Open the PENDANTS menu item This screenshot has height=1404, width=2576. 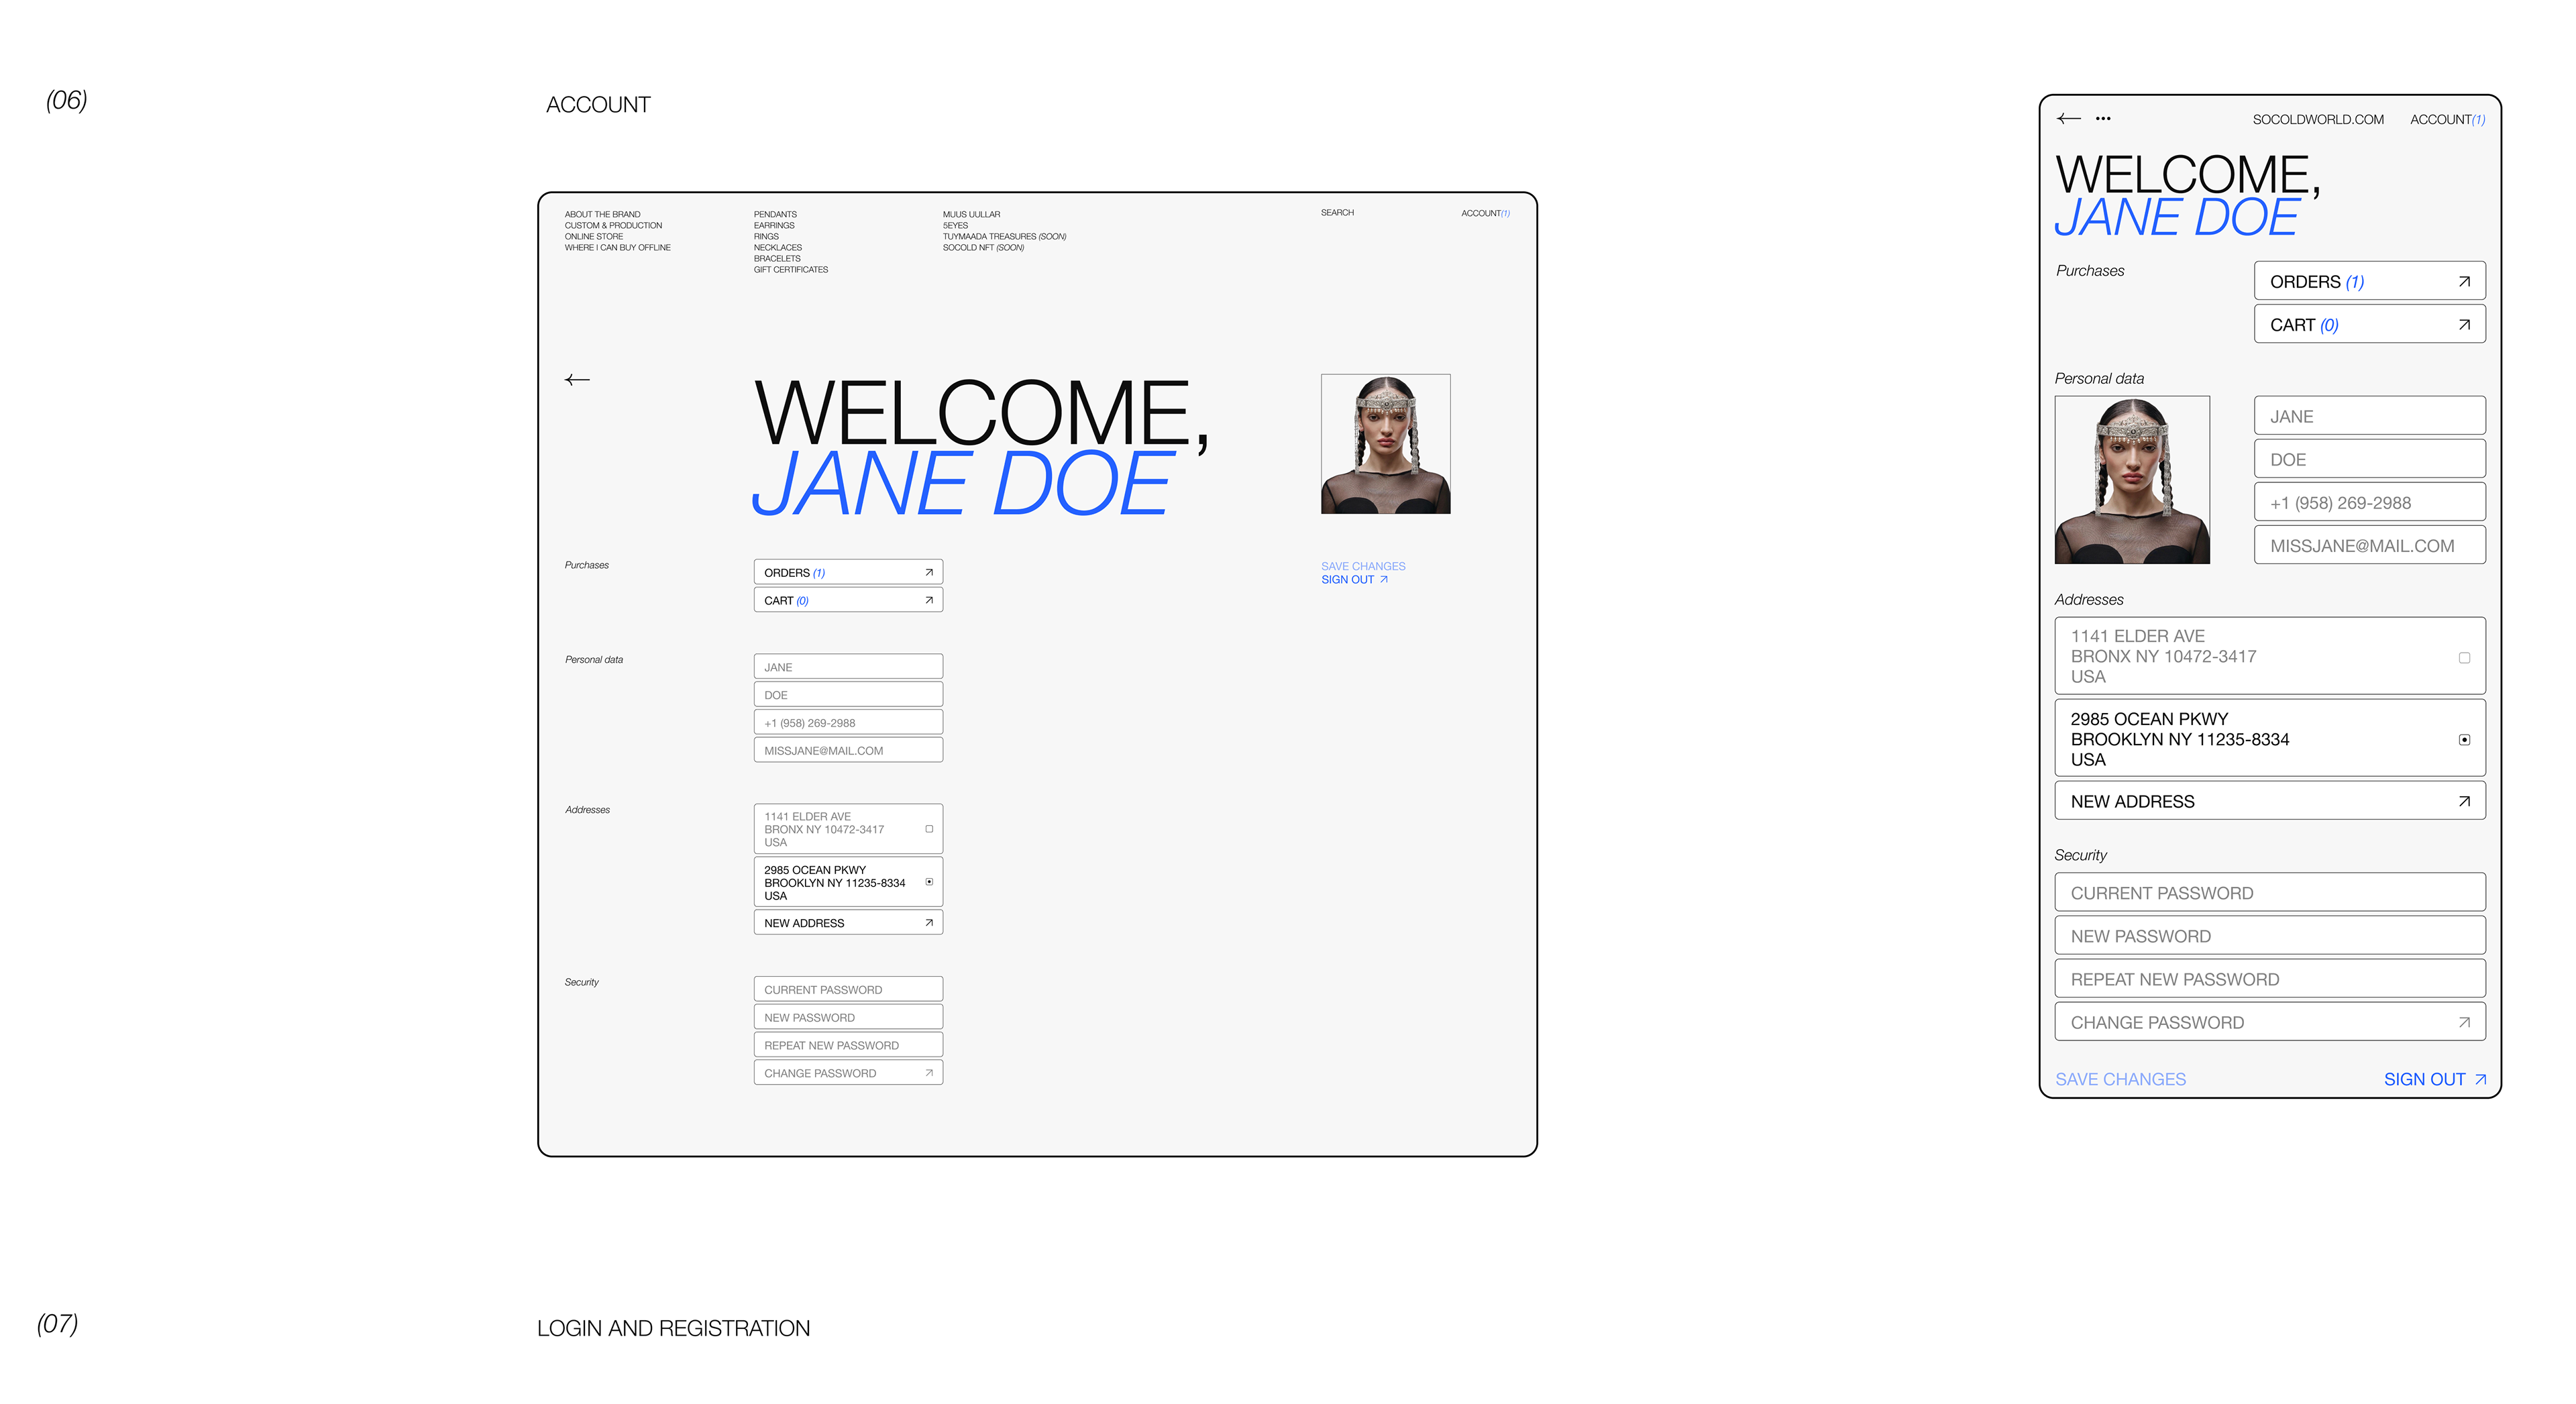pyautogui.click(x=775, y=214)
